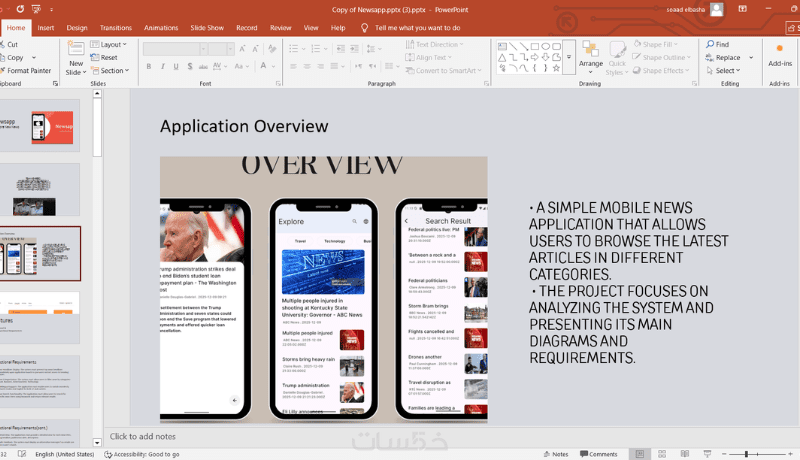Image resolution: width=800 pixels, height=460 pixels.
Task: Pick the right arrow shape
Action: tap(535, 57)
